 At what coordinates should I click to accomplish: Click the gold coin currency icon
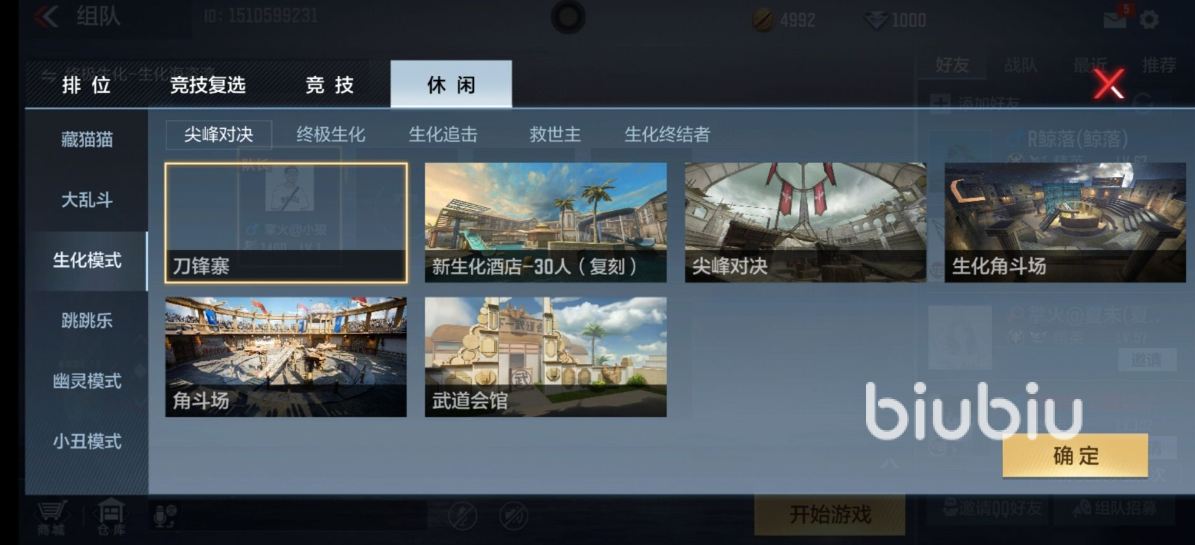tap(762, 20)
